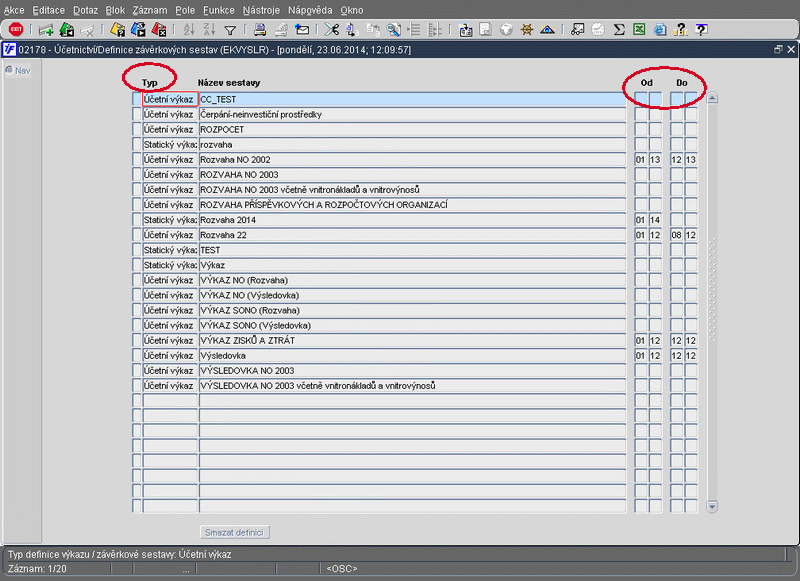800x581 pixels.
Task: Open context help question mark icon
Action: click(702, 30)
